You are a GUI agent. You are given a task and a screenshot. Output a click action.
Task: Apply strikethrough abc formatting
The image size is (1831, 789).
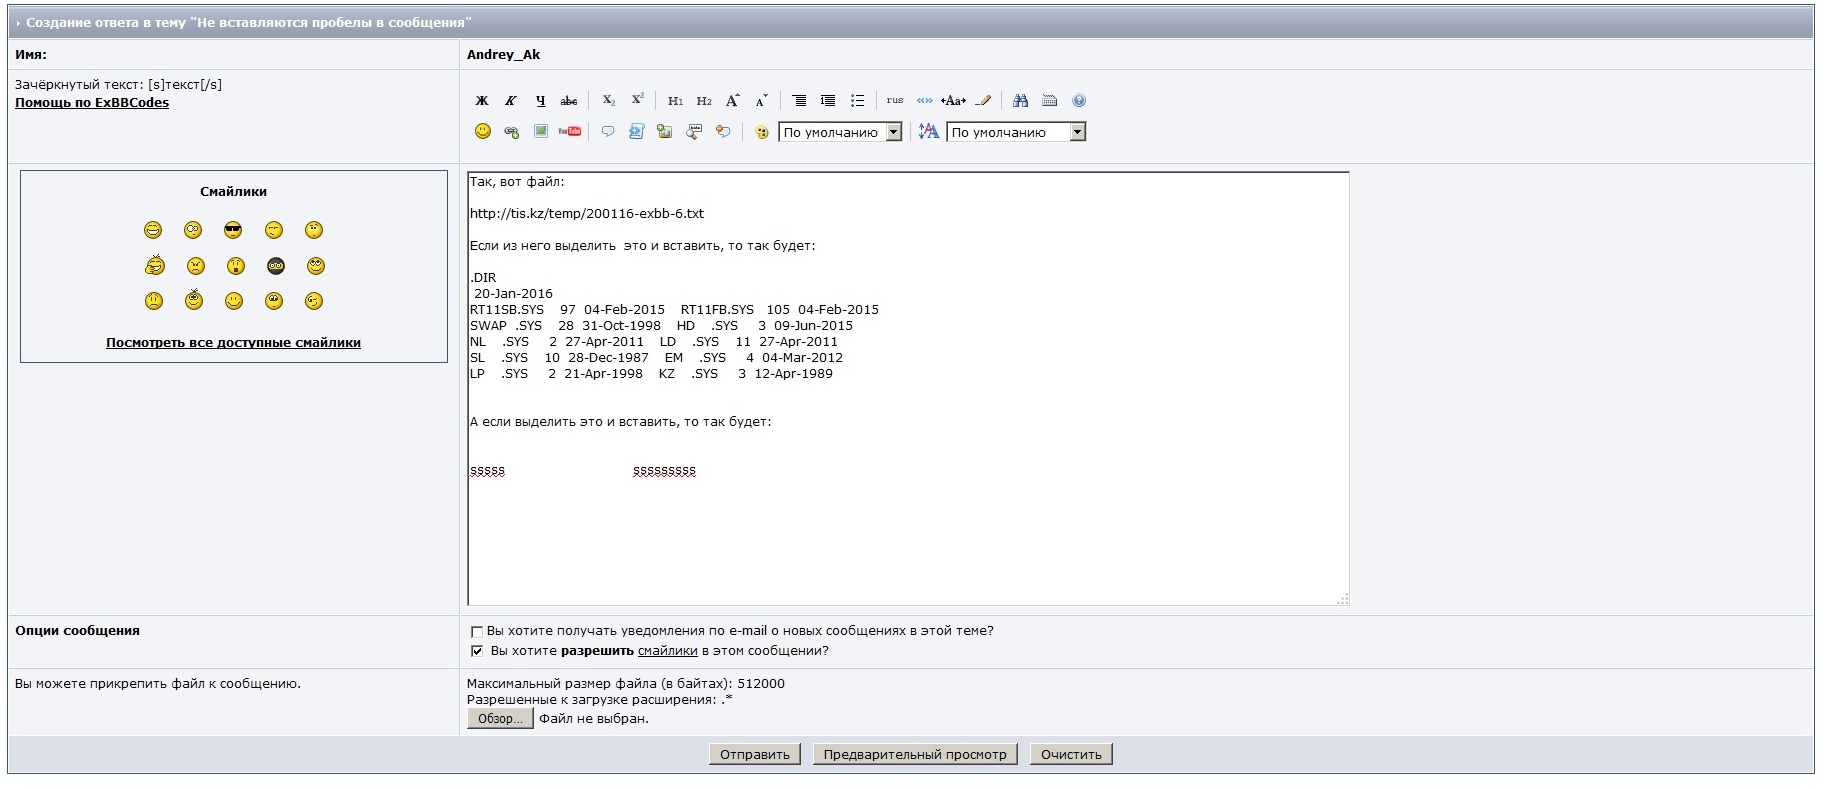click(568, 101)
